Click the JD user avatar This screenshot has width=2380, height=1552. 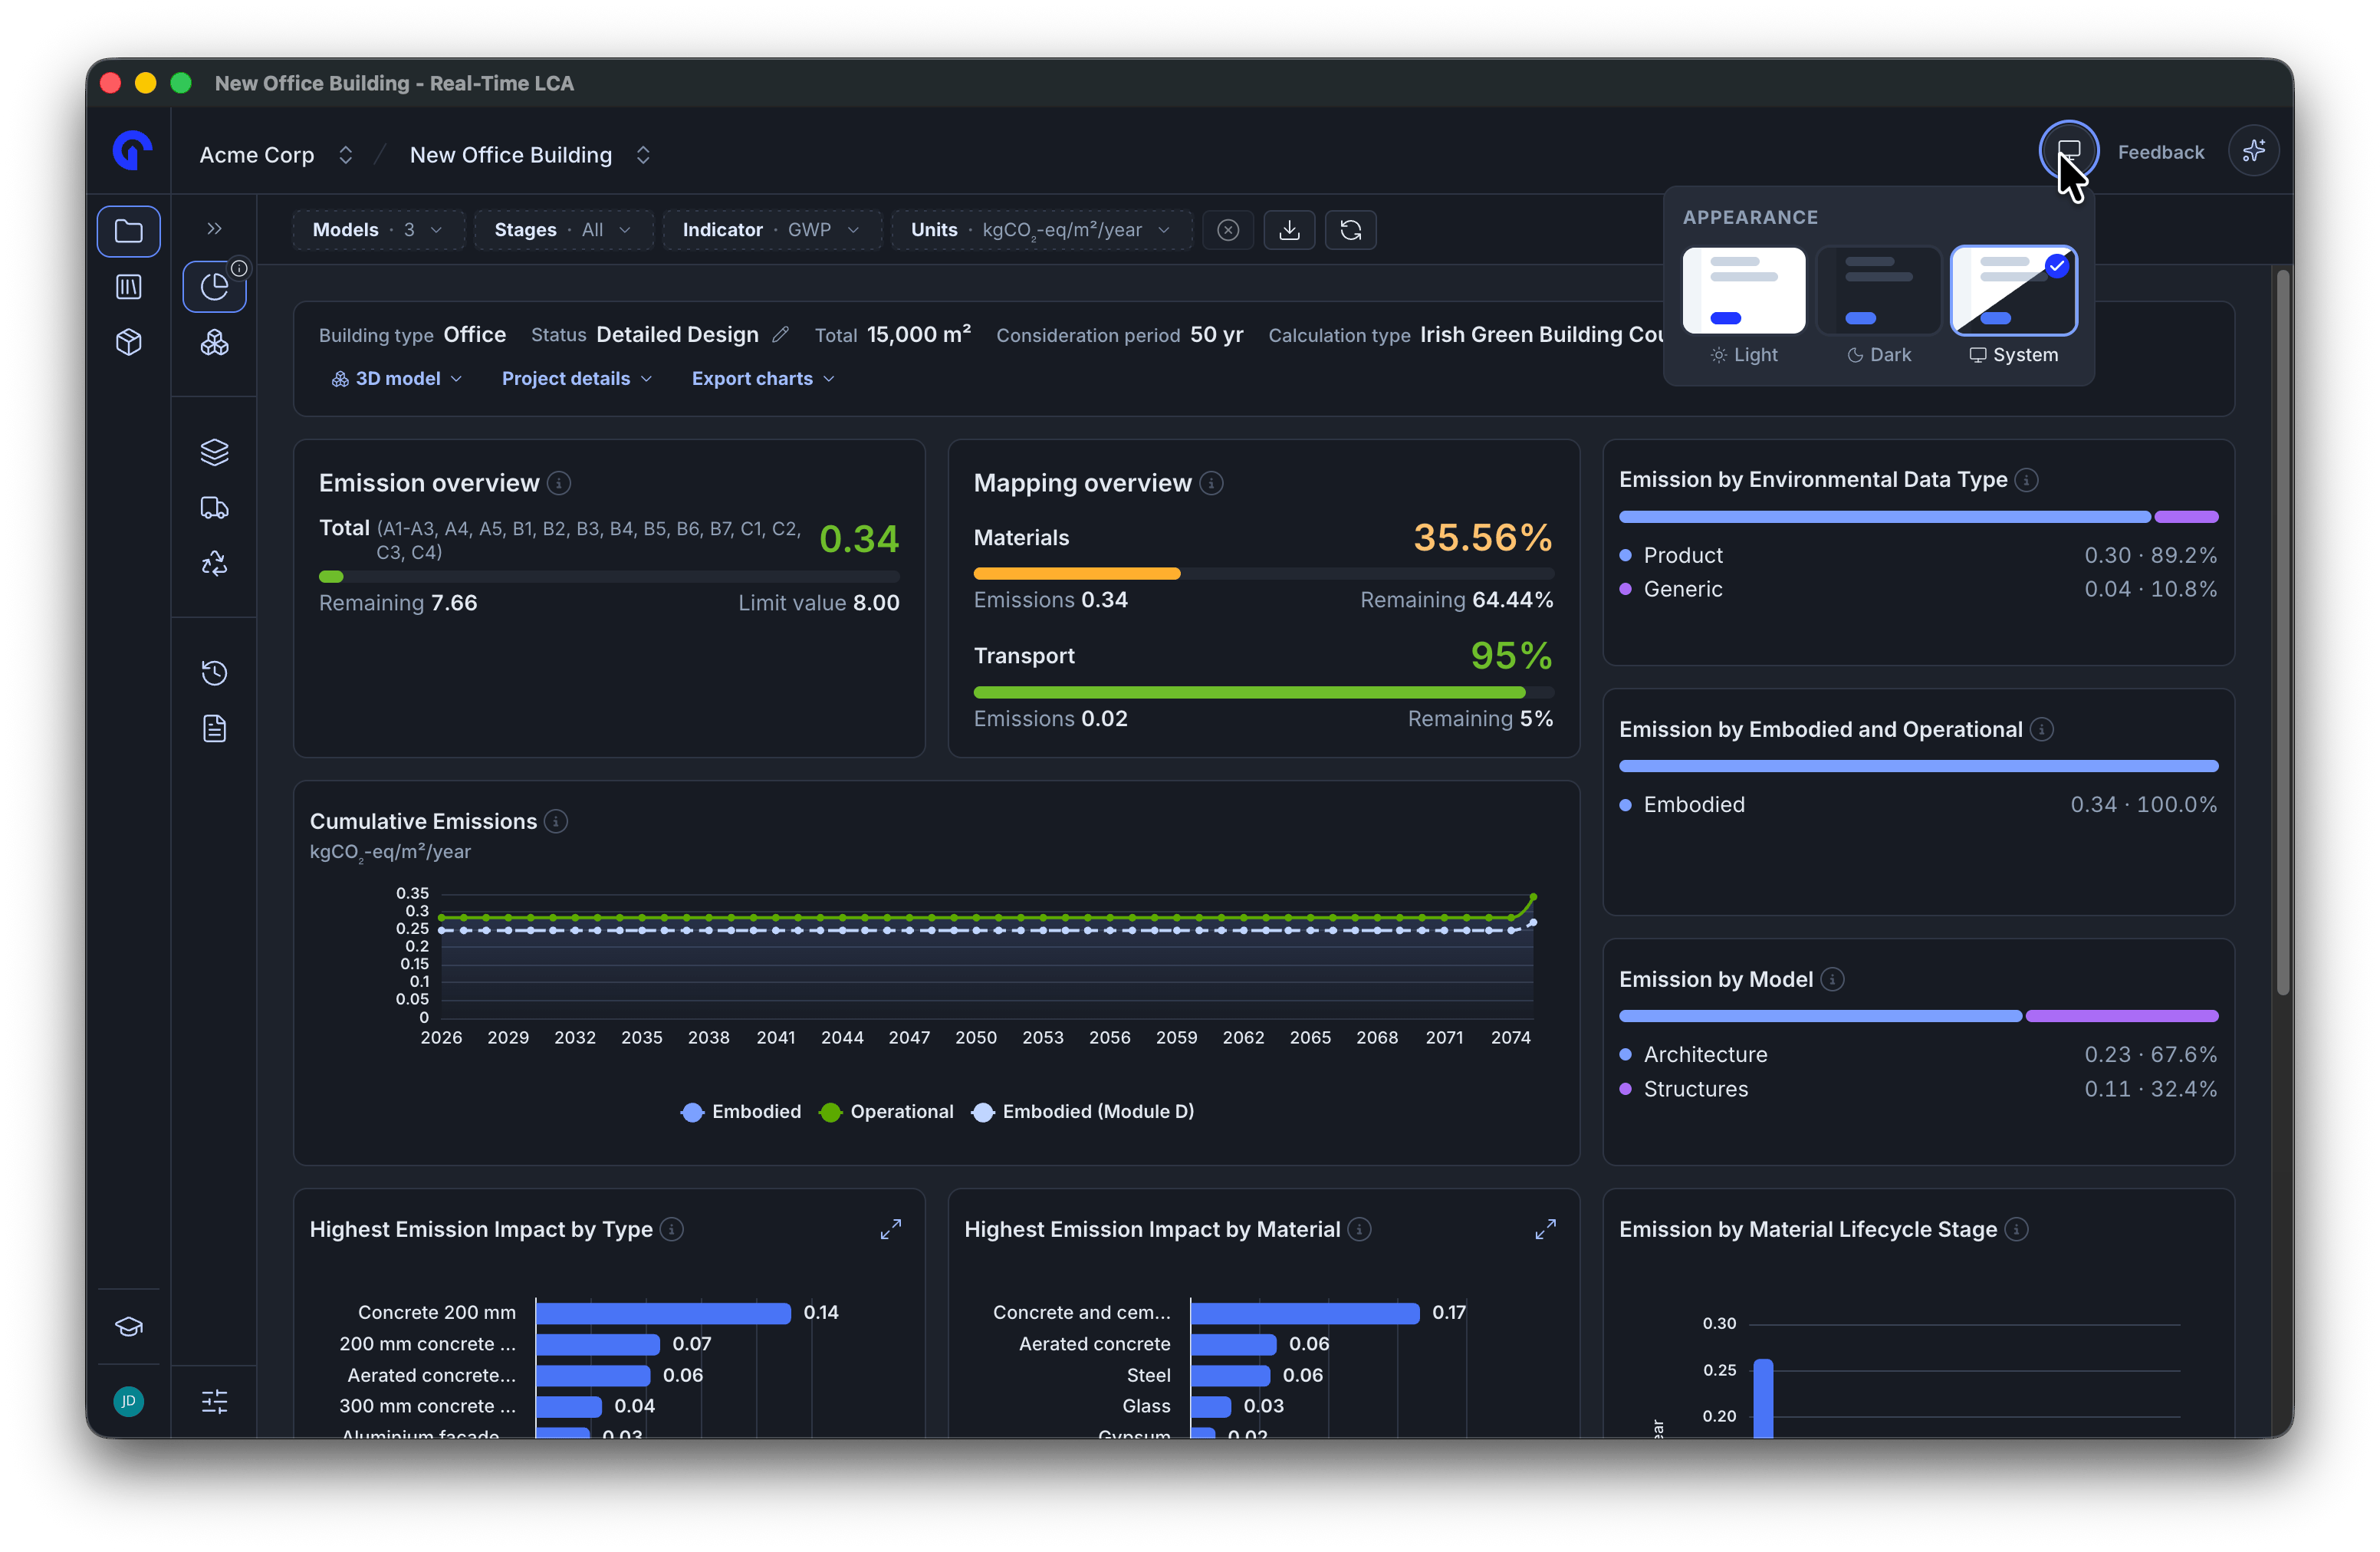point(128,1401)
